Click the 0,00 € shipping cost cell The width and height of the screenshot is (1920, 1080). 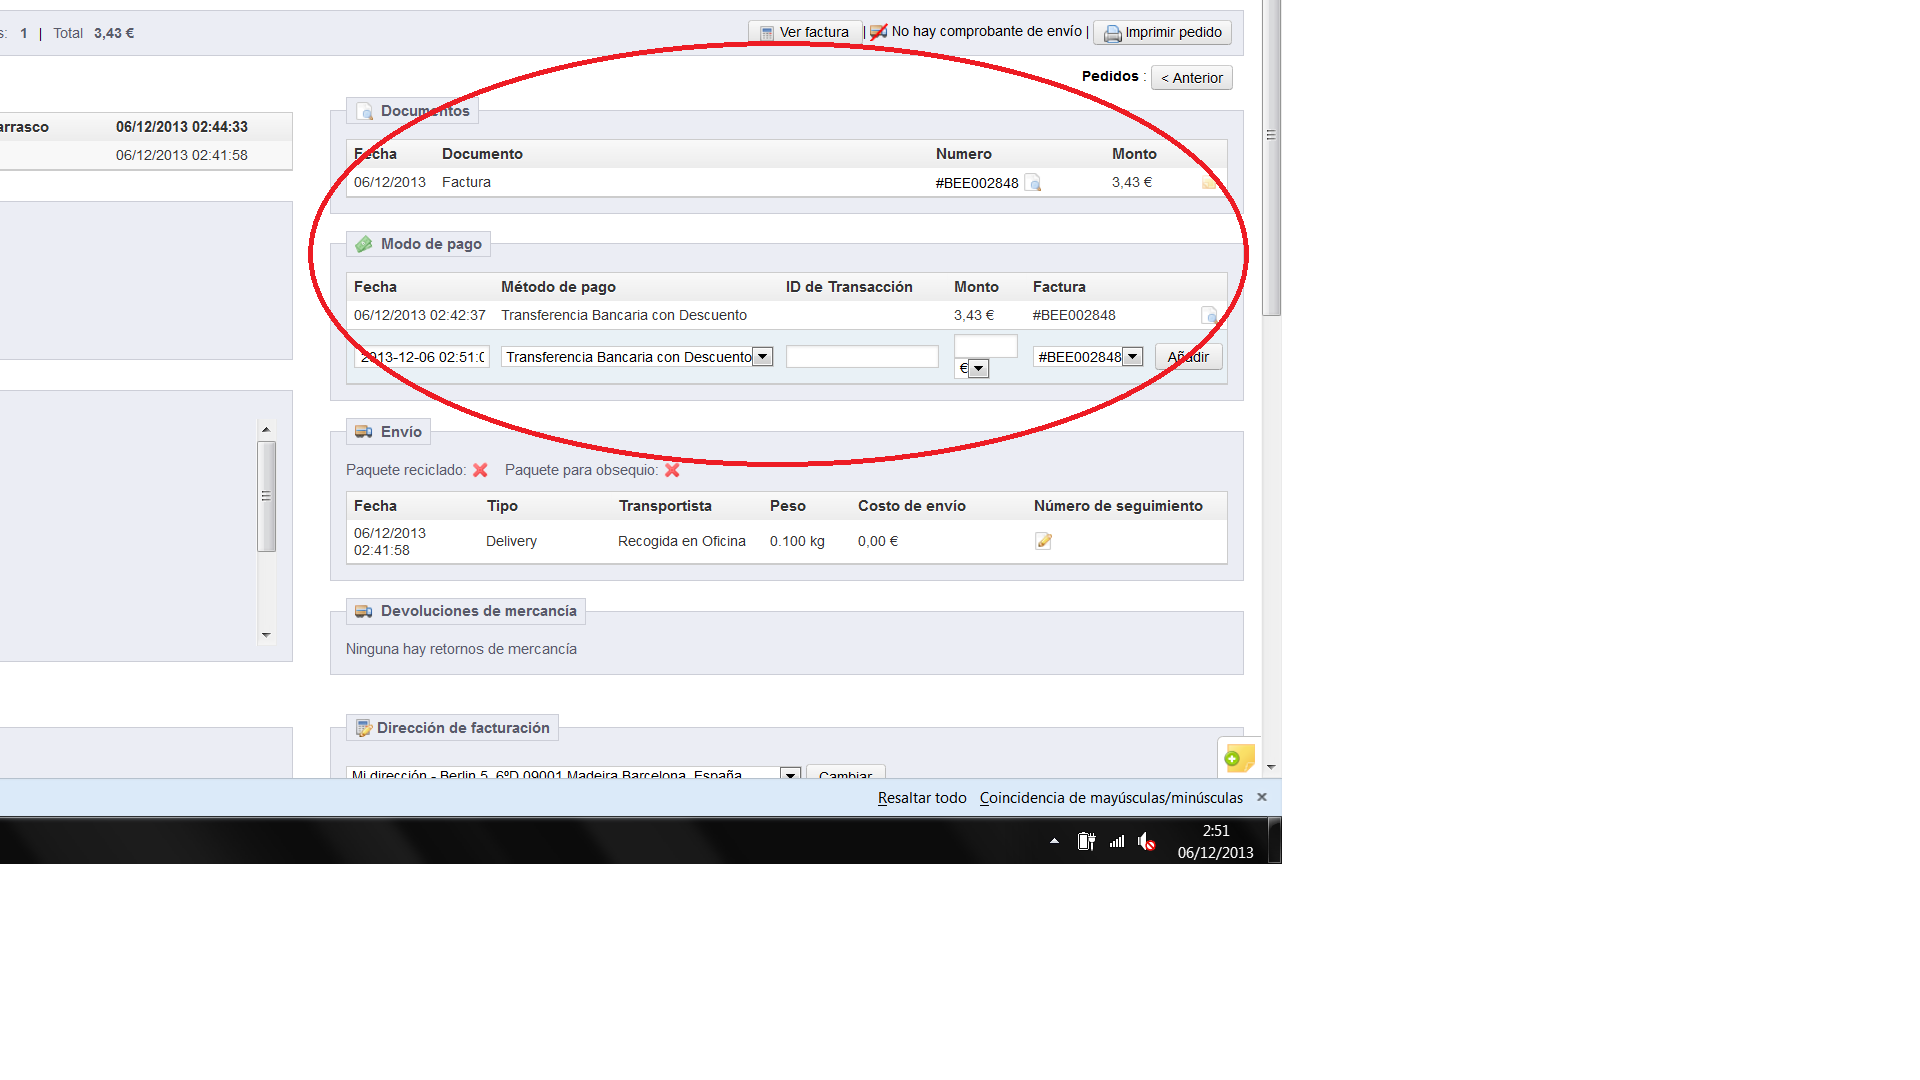pyautogui.click(x=878, y=541)
